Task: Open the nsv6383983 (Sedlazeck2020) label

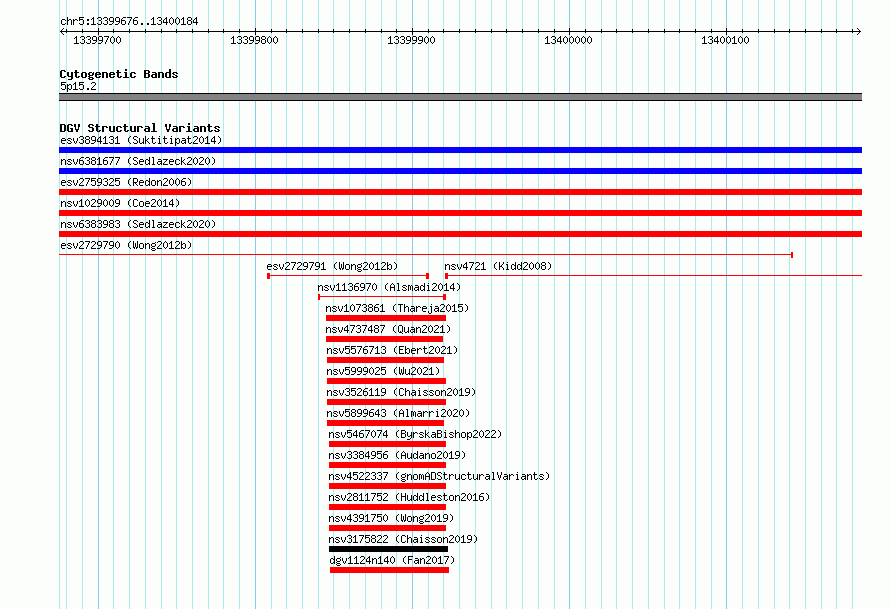Action: (x=138, y=224)
